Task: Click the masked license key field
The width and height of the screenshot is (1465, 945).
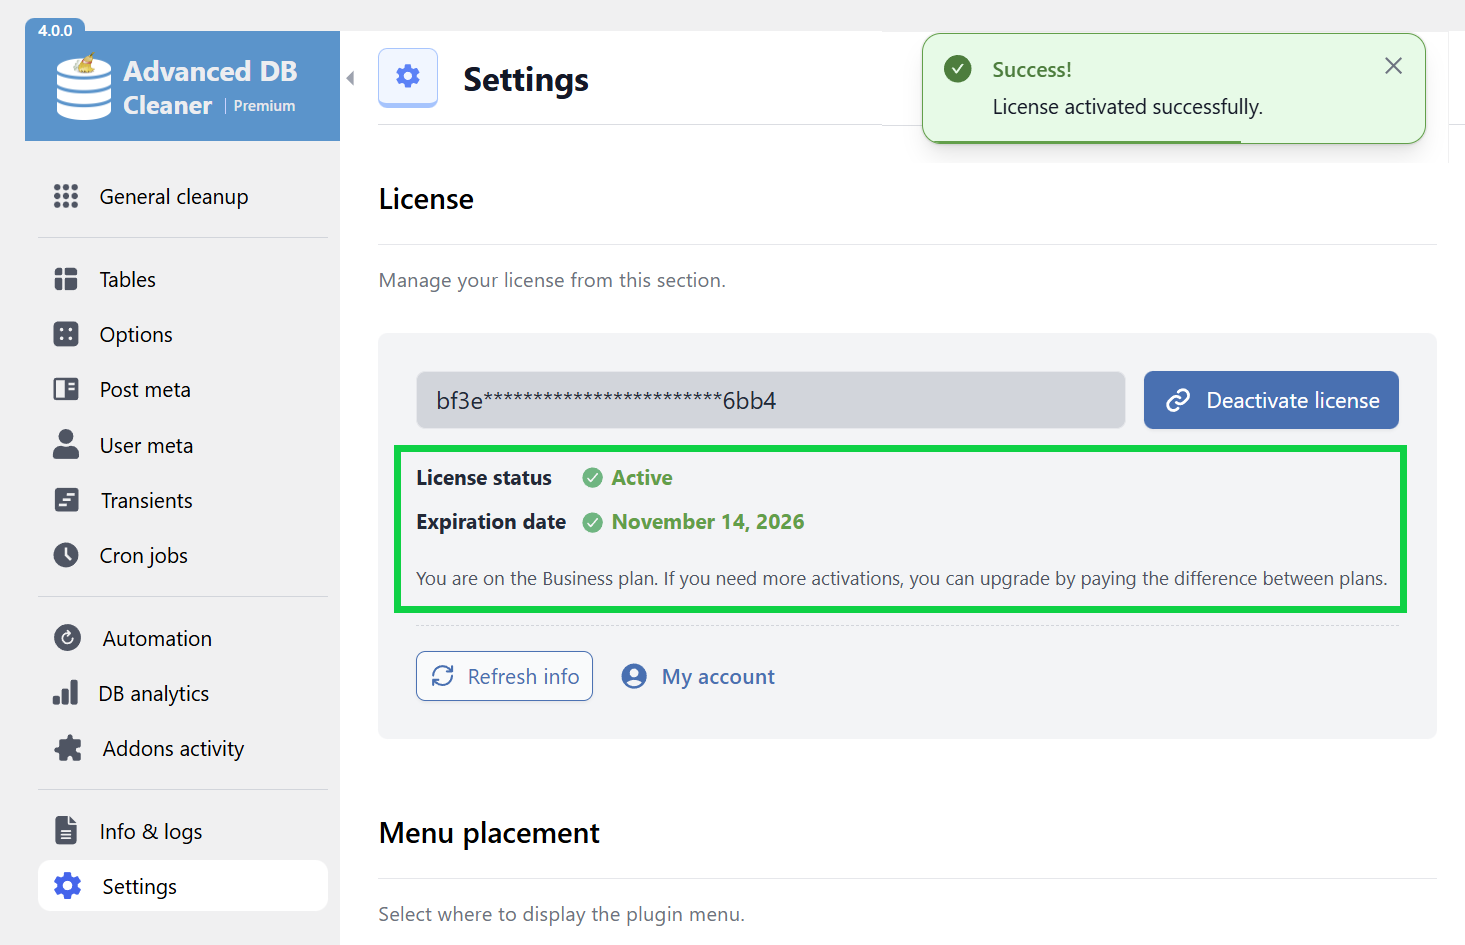Action: pyautogui.click(x=770, y=400)
